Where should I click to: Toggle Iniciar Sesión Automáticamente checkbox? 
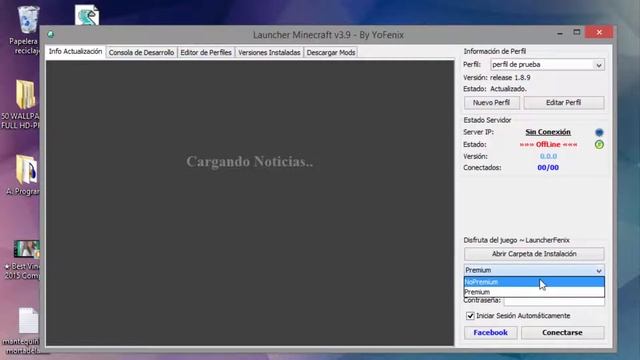pyautogui.click(x=470, y=316)
